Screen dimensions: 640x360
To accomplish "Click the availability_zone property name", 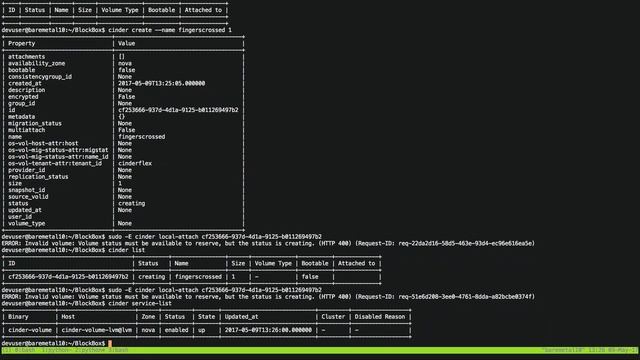I will (x=37, y=64).
